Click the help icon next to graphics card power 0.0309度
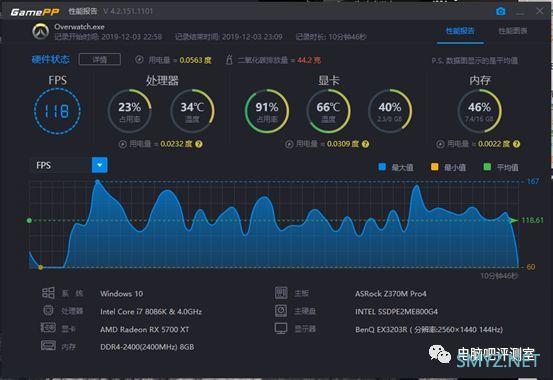The image size is (553, 380). 365,144
